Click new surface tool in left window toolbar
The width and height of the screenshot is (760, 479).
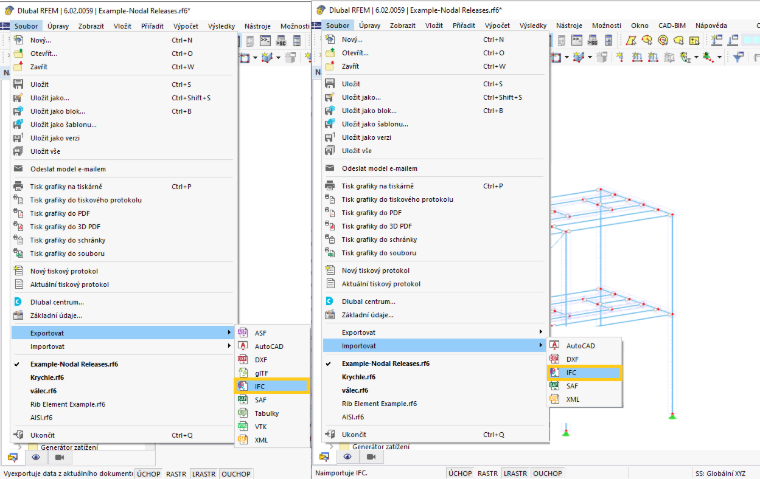coord(245,58)
